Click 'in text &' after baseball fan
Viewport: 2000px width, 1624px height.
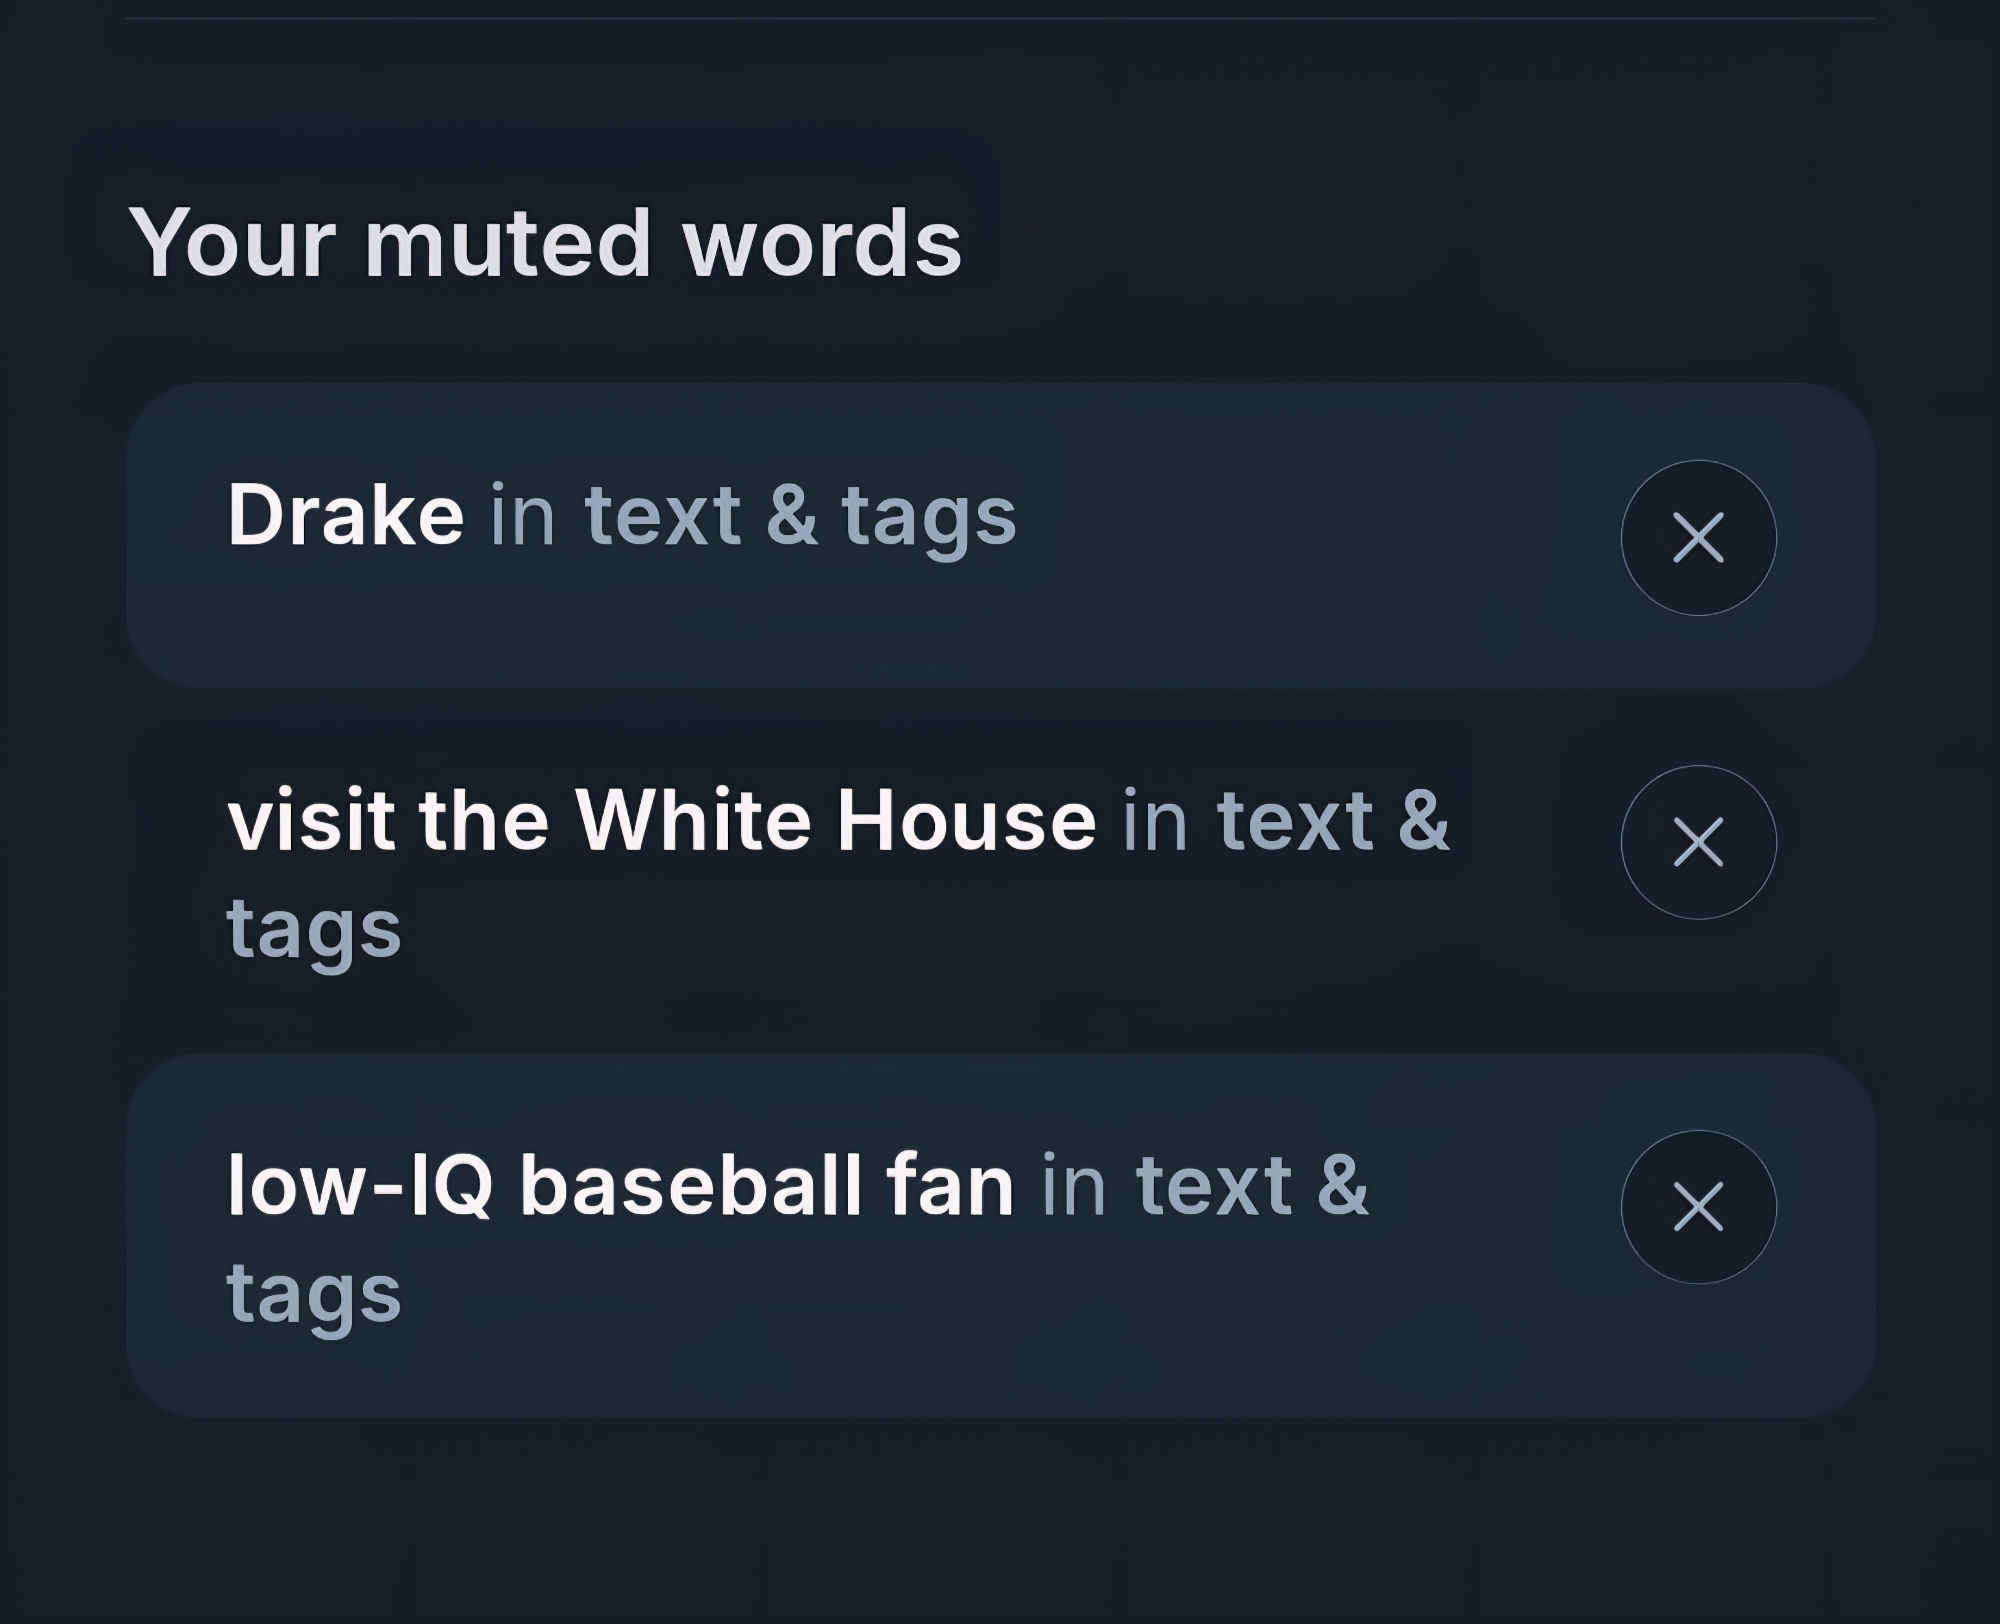(1204, 1186)
